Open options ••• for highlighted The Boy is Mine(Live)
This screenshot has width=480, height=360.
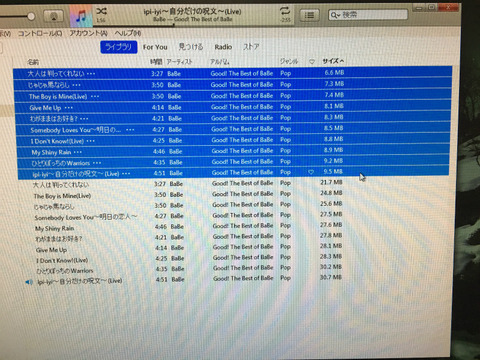coord(95,97)
